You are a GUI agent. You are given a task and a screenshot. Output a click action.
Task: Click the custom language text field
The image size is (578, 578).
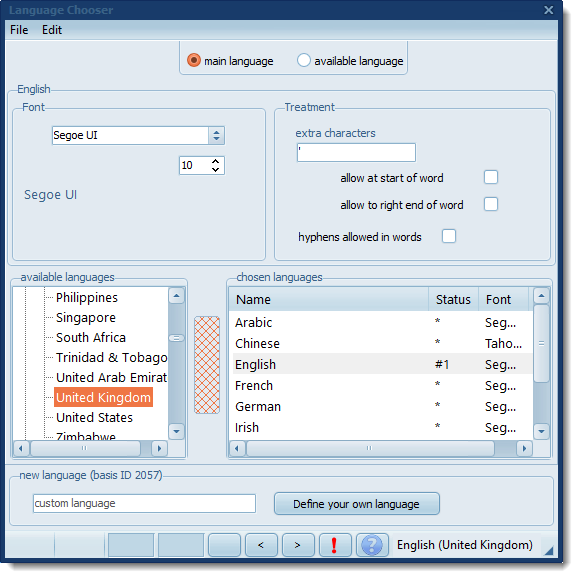click(x=144, y=504)
